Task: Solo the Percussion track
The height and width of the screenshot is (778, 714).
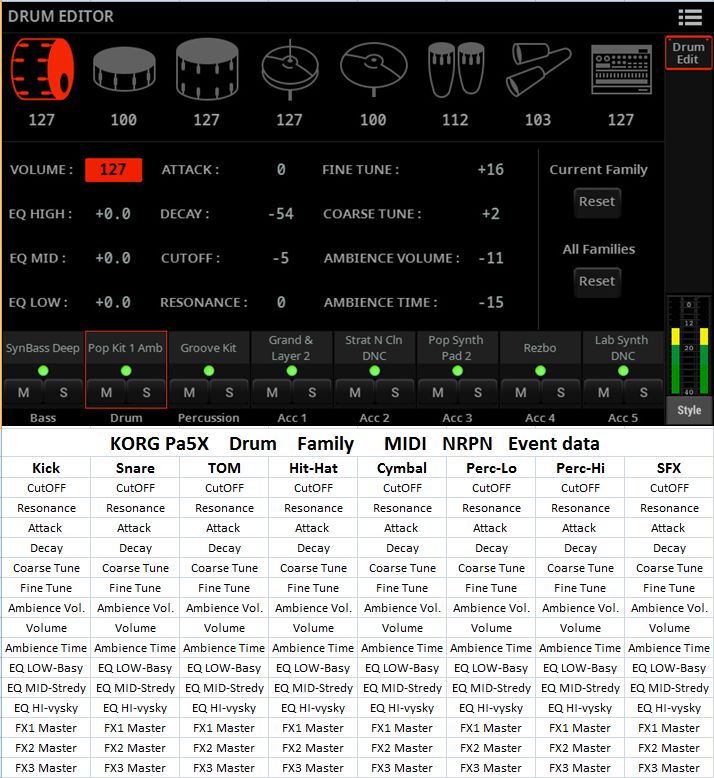Action: click(229, 393)
